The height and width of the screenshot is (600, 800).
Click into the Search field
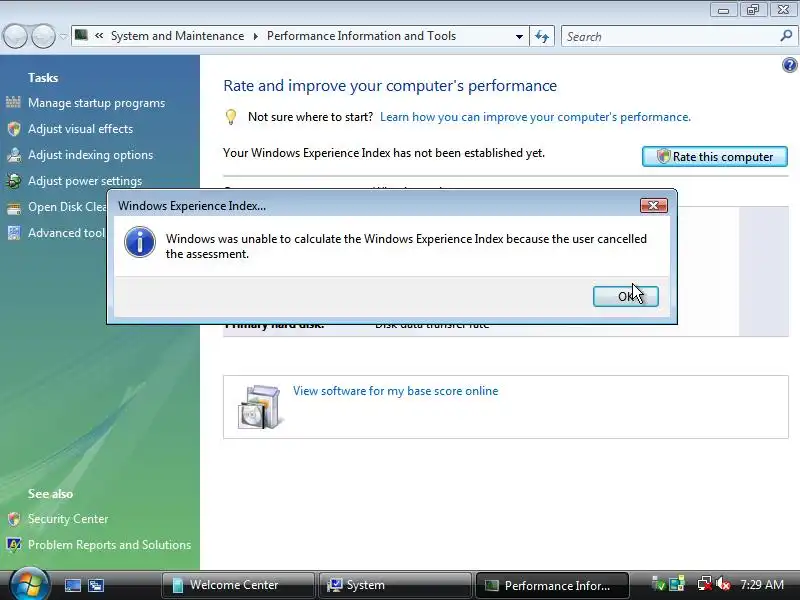(671, 37)
